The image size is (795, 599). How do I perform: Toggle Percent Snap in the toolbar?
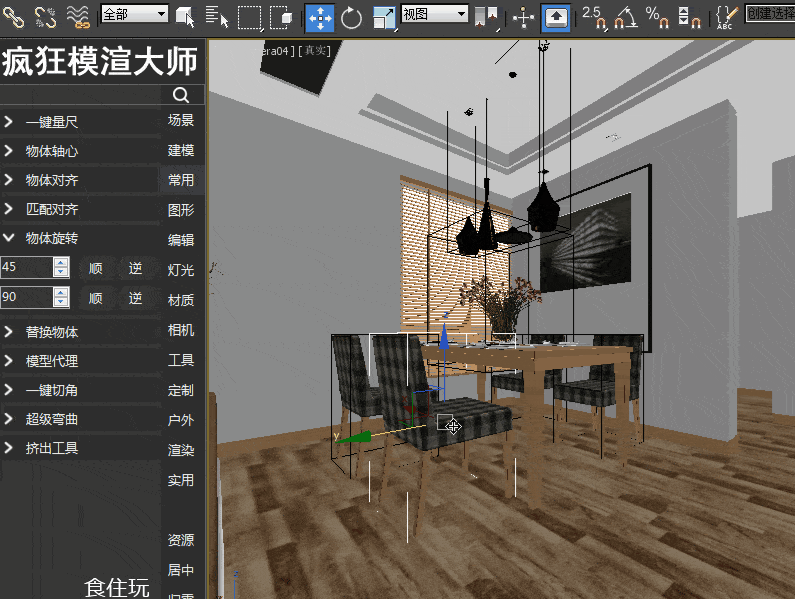click(657, 17)
